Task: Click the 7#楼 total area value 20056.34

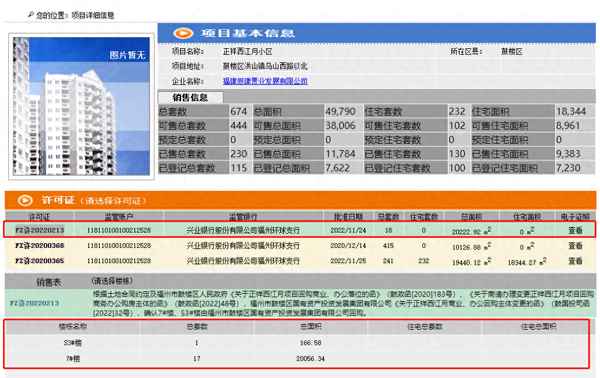Action: (x=310, y=359)
